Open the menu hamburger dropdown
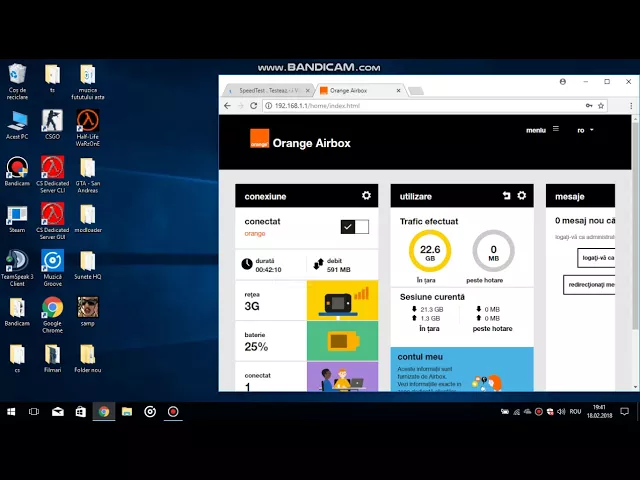This screenshot has width=640, height=480. point(542,130)
